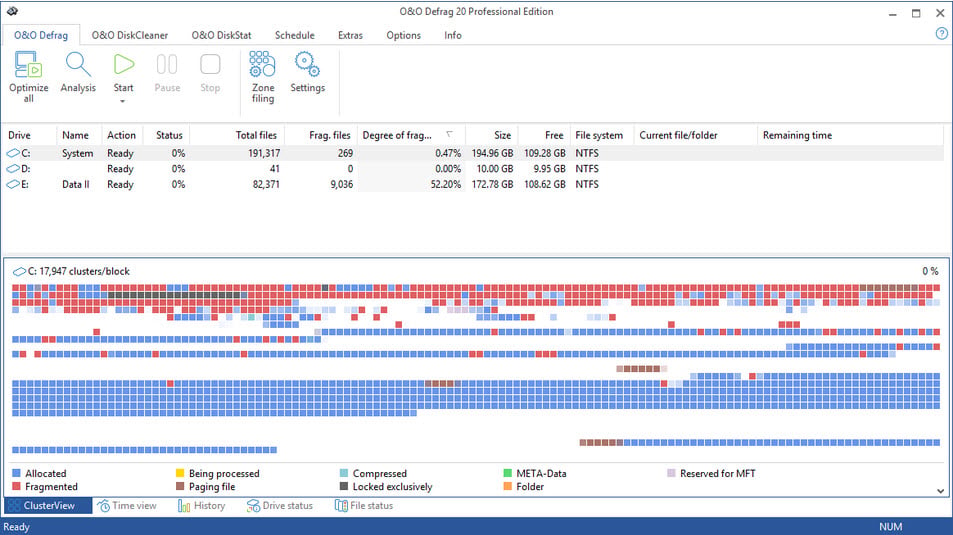The width and height of the screenshot is (953, 535).
Task: Click the Reserved for MFT swatch
Action: tap(671, 473)
